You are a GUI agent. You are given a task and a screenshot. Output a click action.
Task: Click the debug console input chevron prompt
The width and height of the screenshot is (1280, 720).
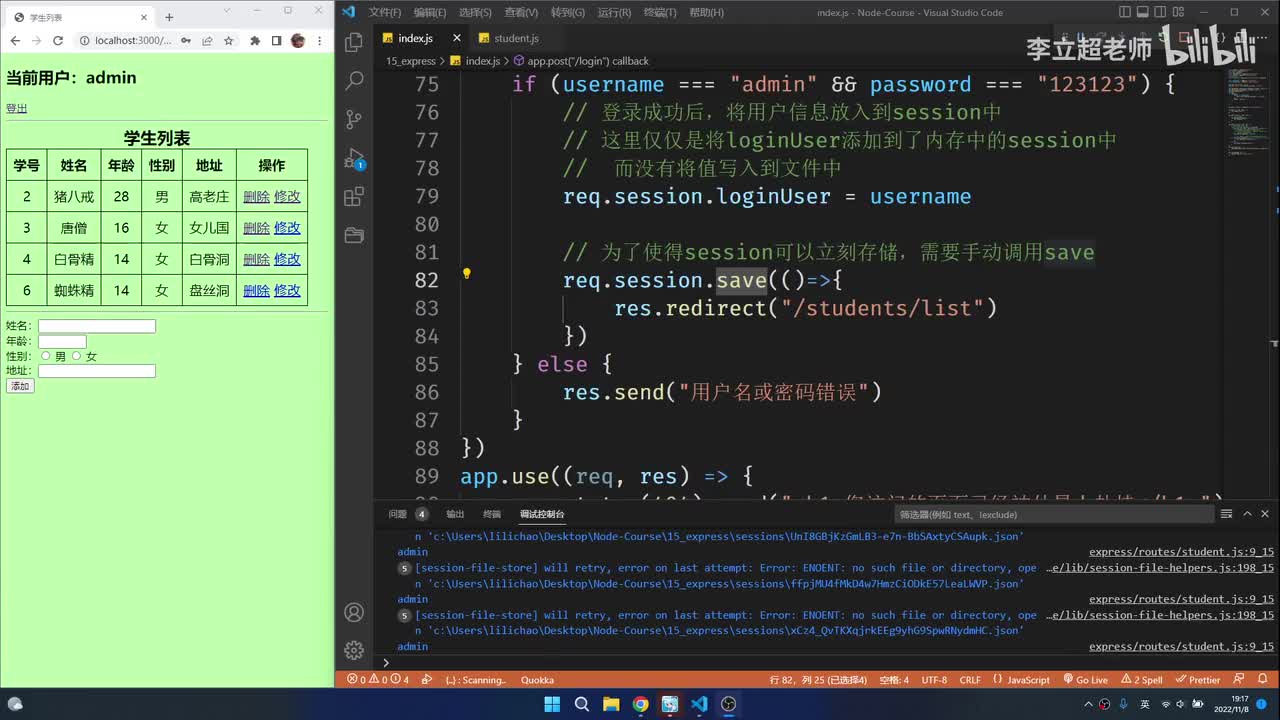[386, 662]
